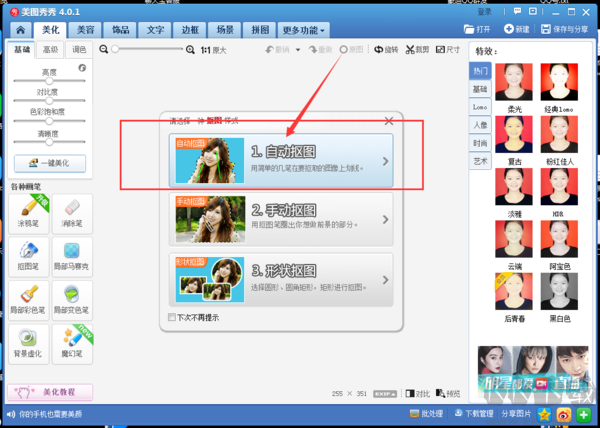Open the 饰品 tab

tap(120, 30)
